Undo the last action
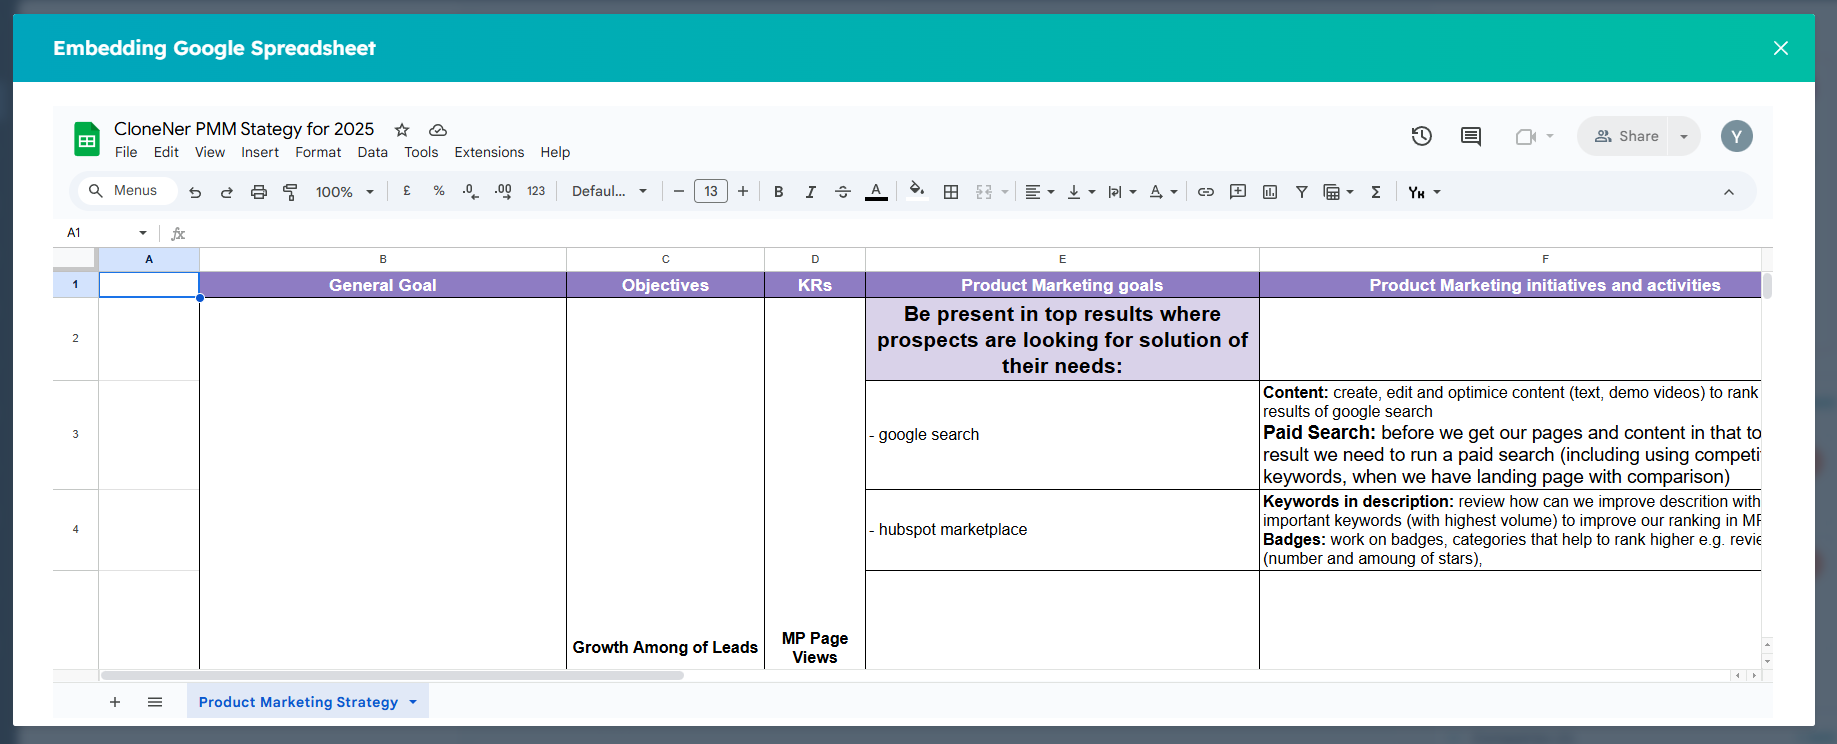 pos(195,192)
